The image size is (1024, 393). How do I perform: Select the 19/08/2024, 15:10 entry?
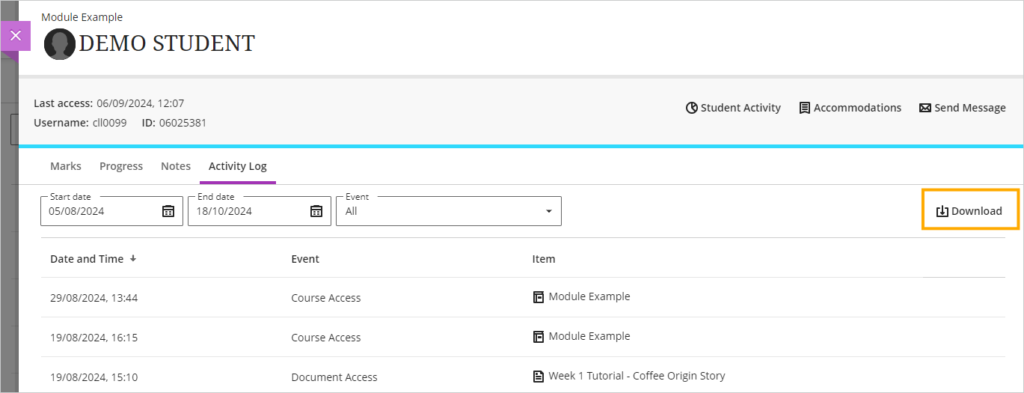click(522, 376)
